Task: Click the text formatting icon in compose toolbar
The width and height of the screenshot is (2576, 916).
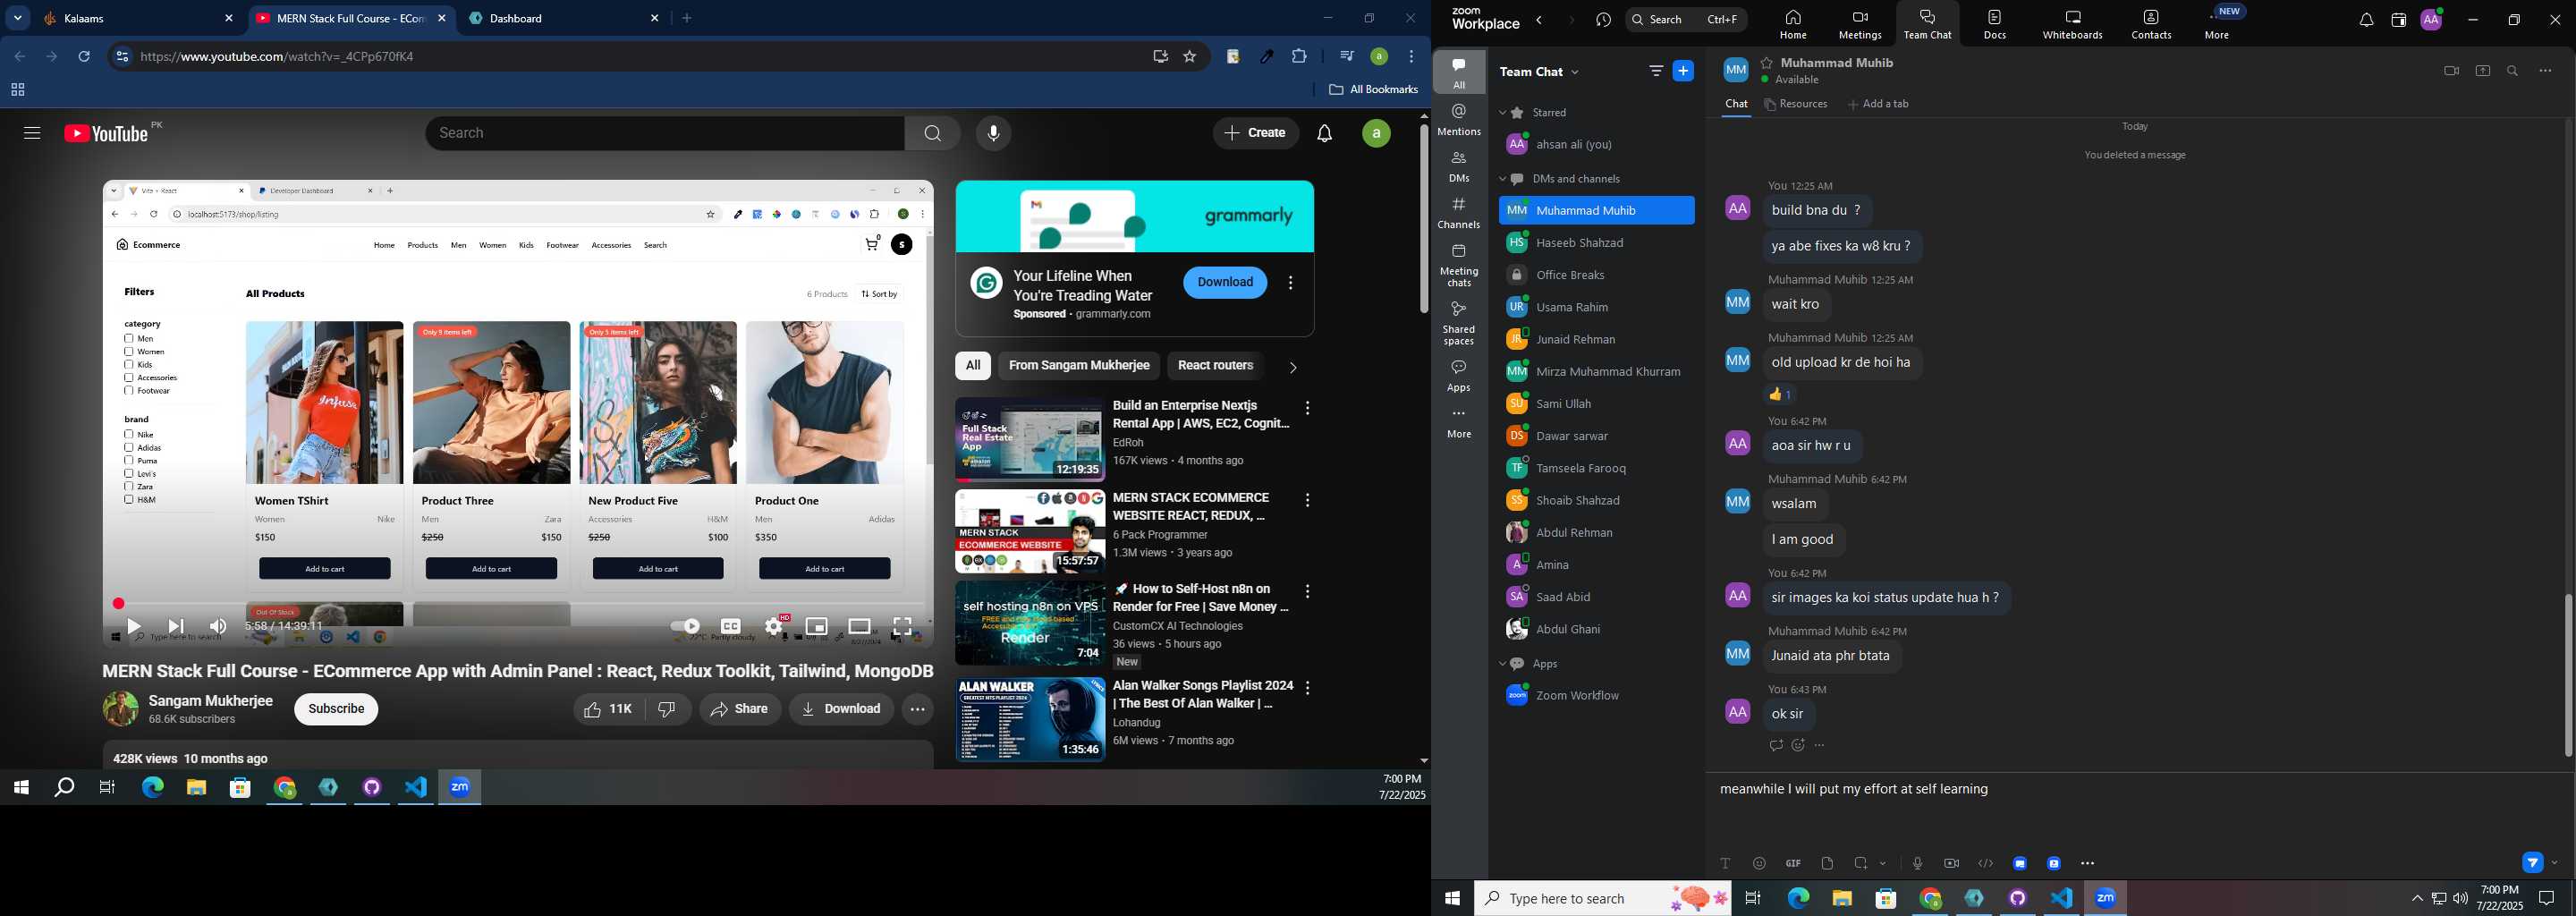Action: pyautogui.click(x=1725, y=863)
